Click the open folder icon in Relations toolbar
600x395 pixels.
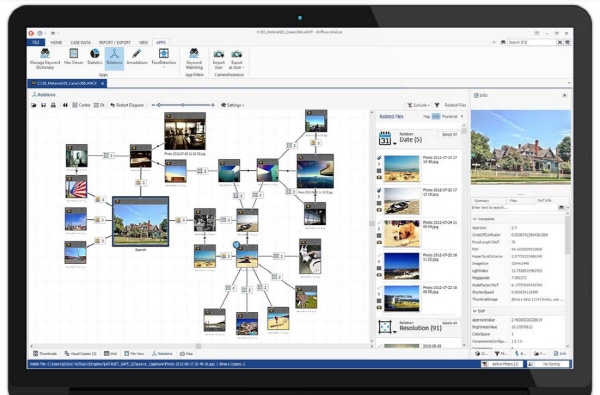click(x=34, y=105)
